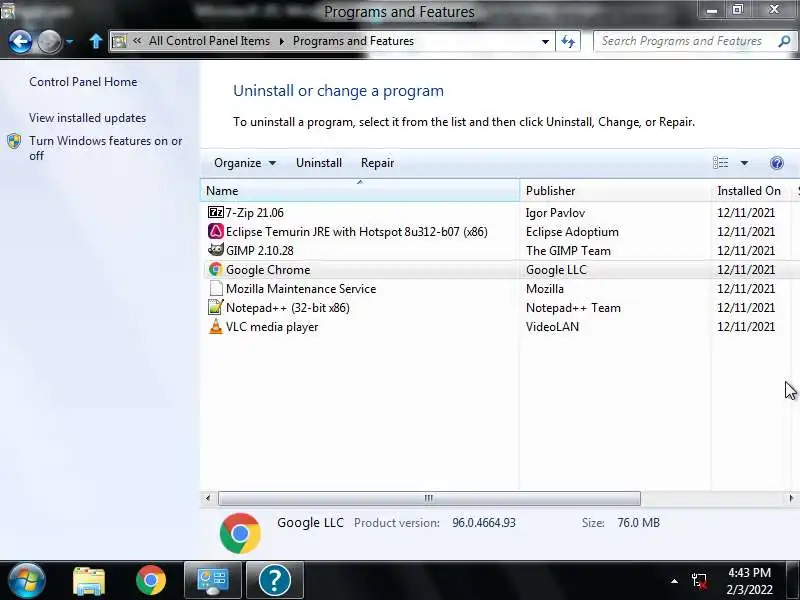This screenshot has width=800, height=600.
Task: Click the 76.0 MB size value
Action: (638, 523)
